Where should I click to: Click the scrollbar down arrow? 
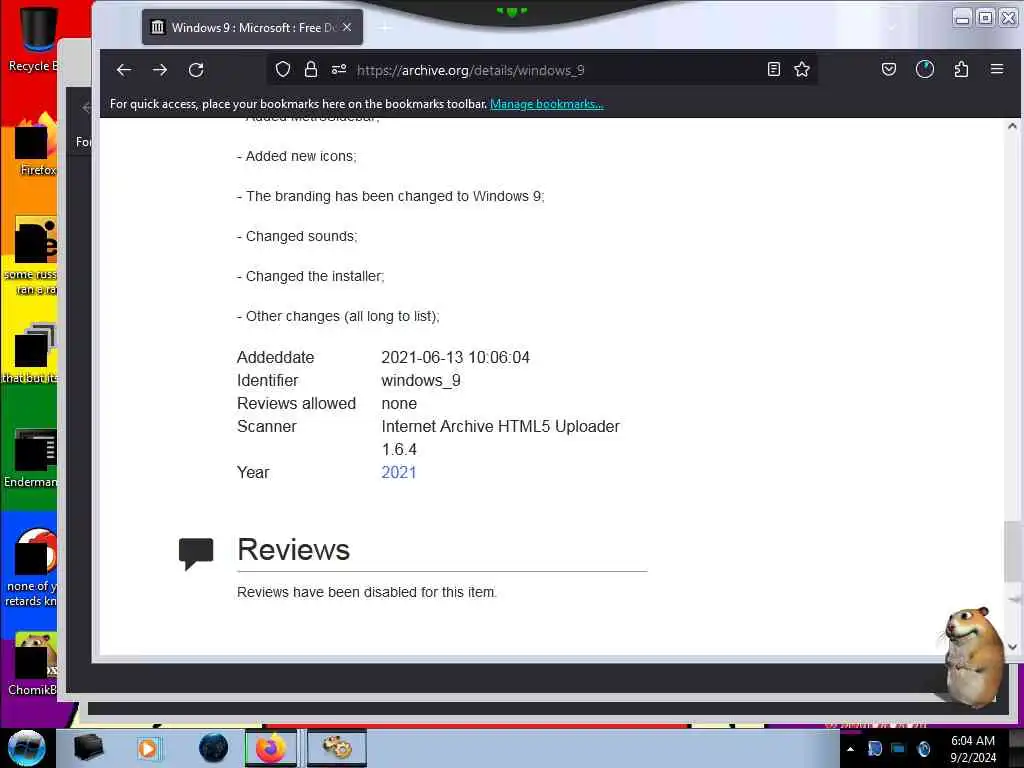[1012, 647]
